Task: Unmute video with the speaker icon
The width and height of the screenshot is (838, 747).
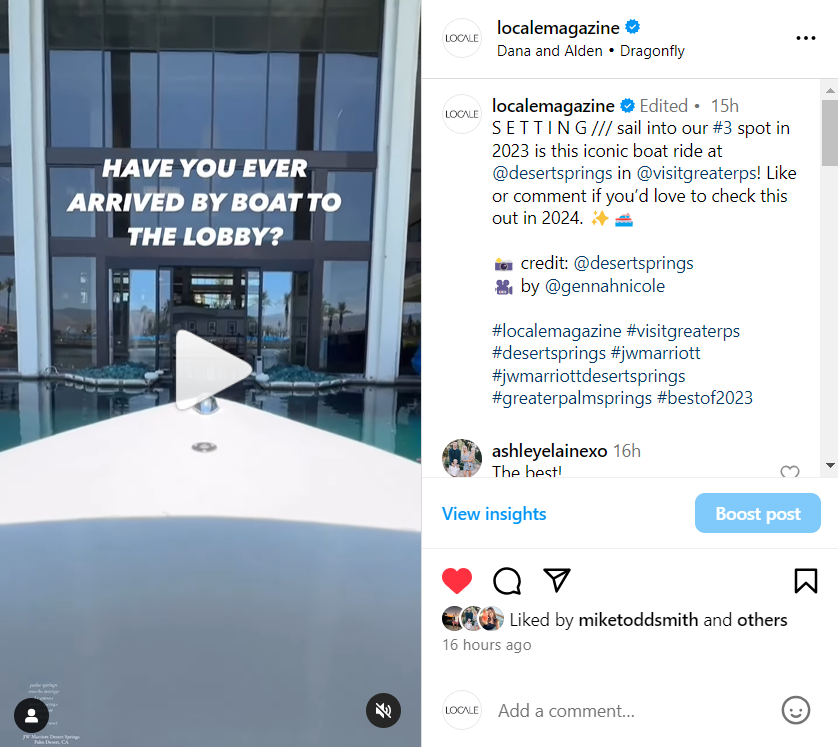Action: point(383,710)
